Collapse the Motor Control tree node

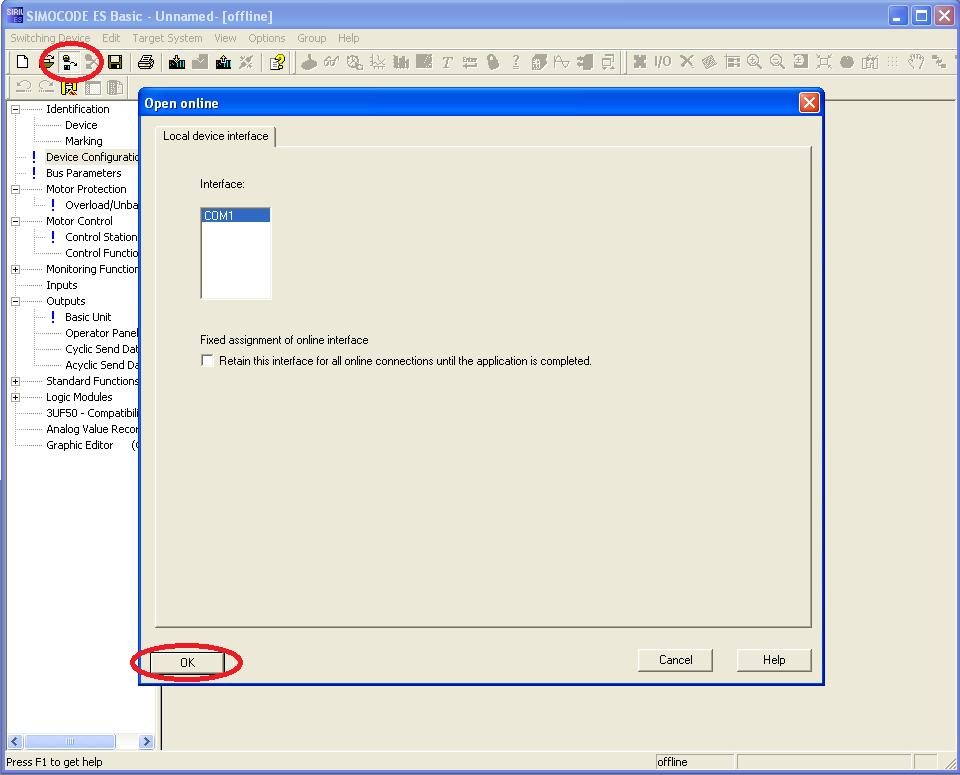coord(15,222)
